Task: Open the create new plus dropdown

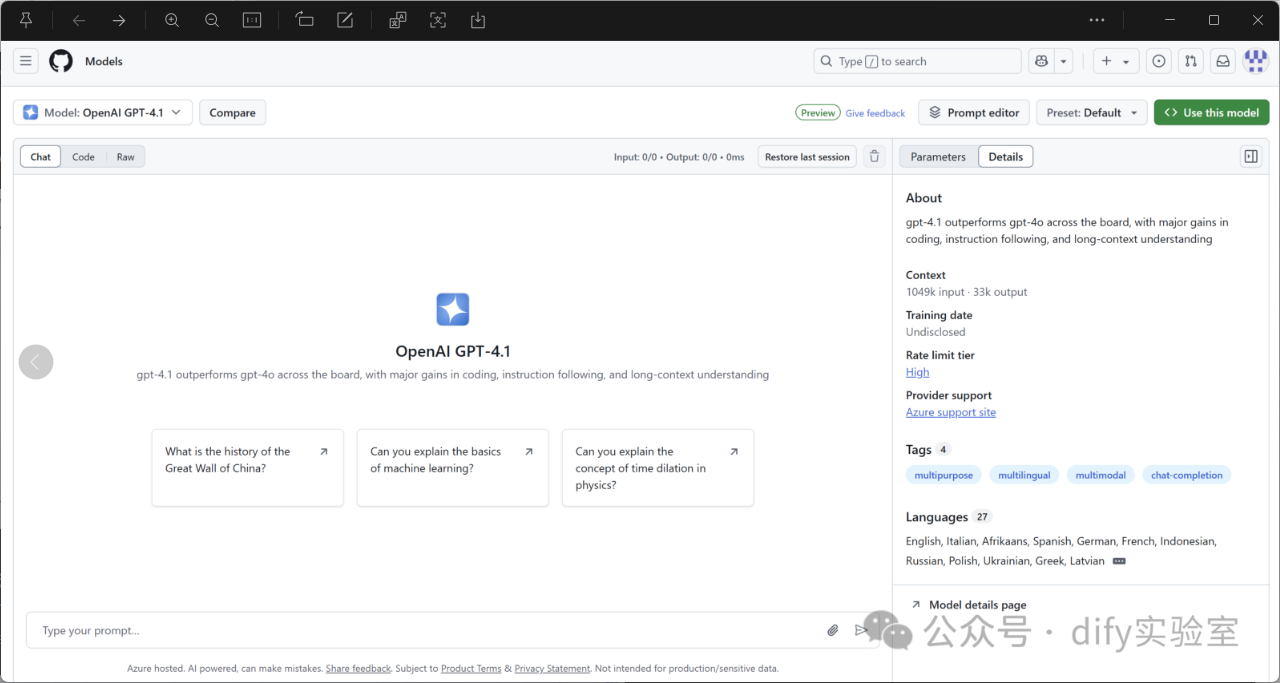Action: [1116, 61]
